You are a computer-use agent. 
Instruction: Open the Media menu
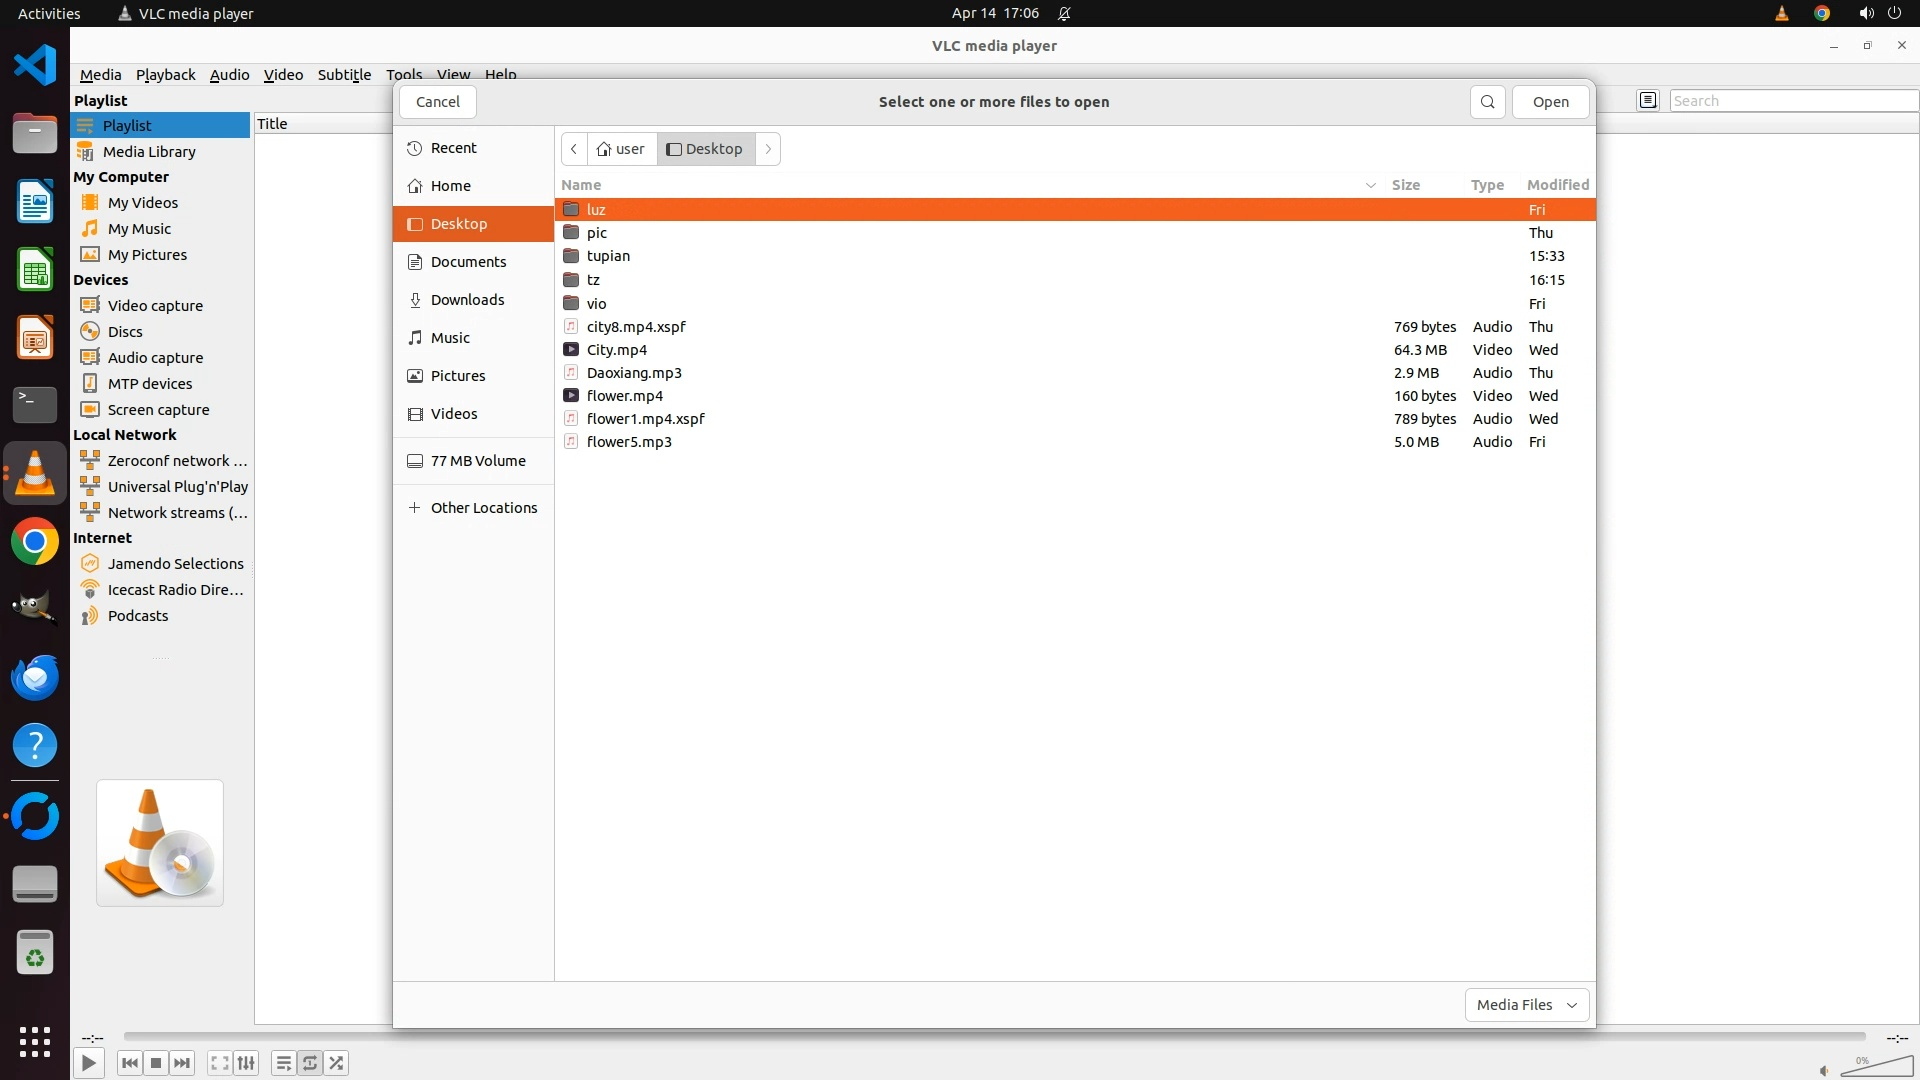coord(100,75)
